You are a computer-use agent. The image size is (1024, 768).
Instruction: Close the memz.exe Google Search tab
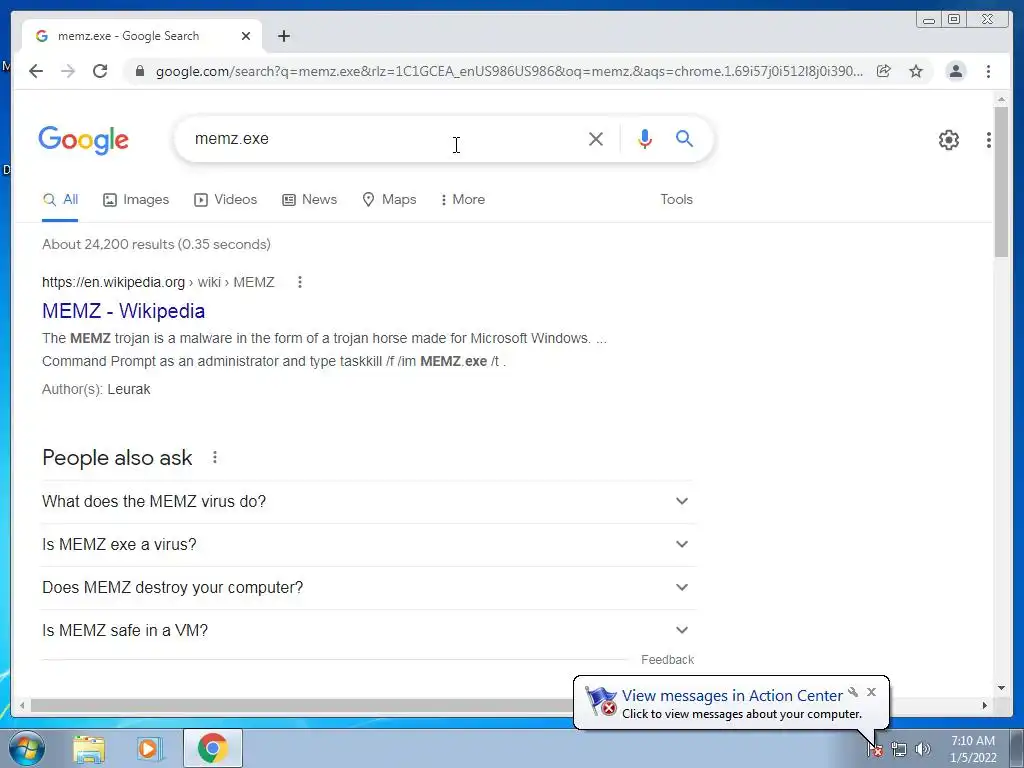(x=246, y=36)
